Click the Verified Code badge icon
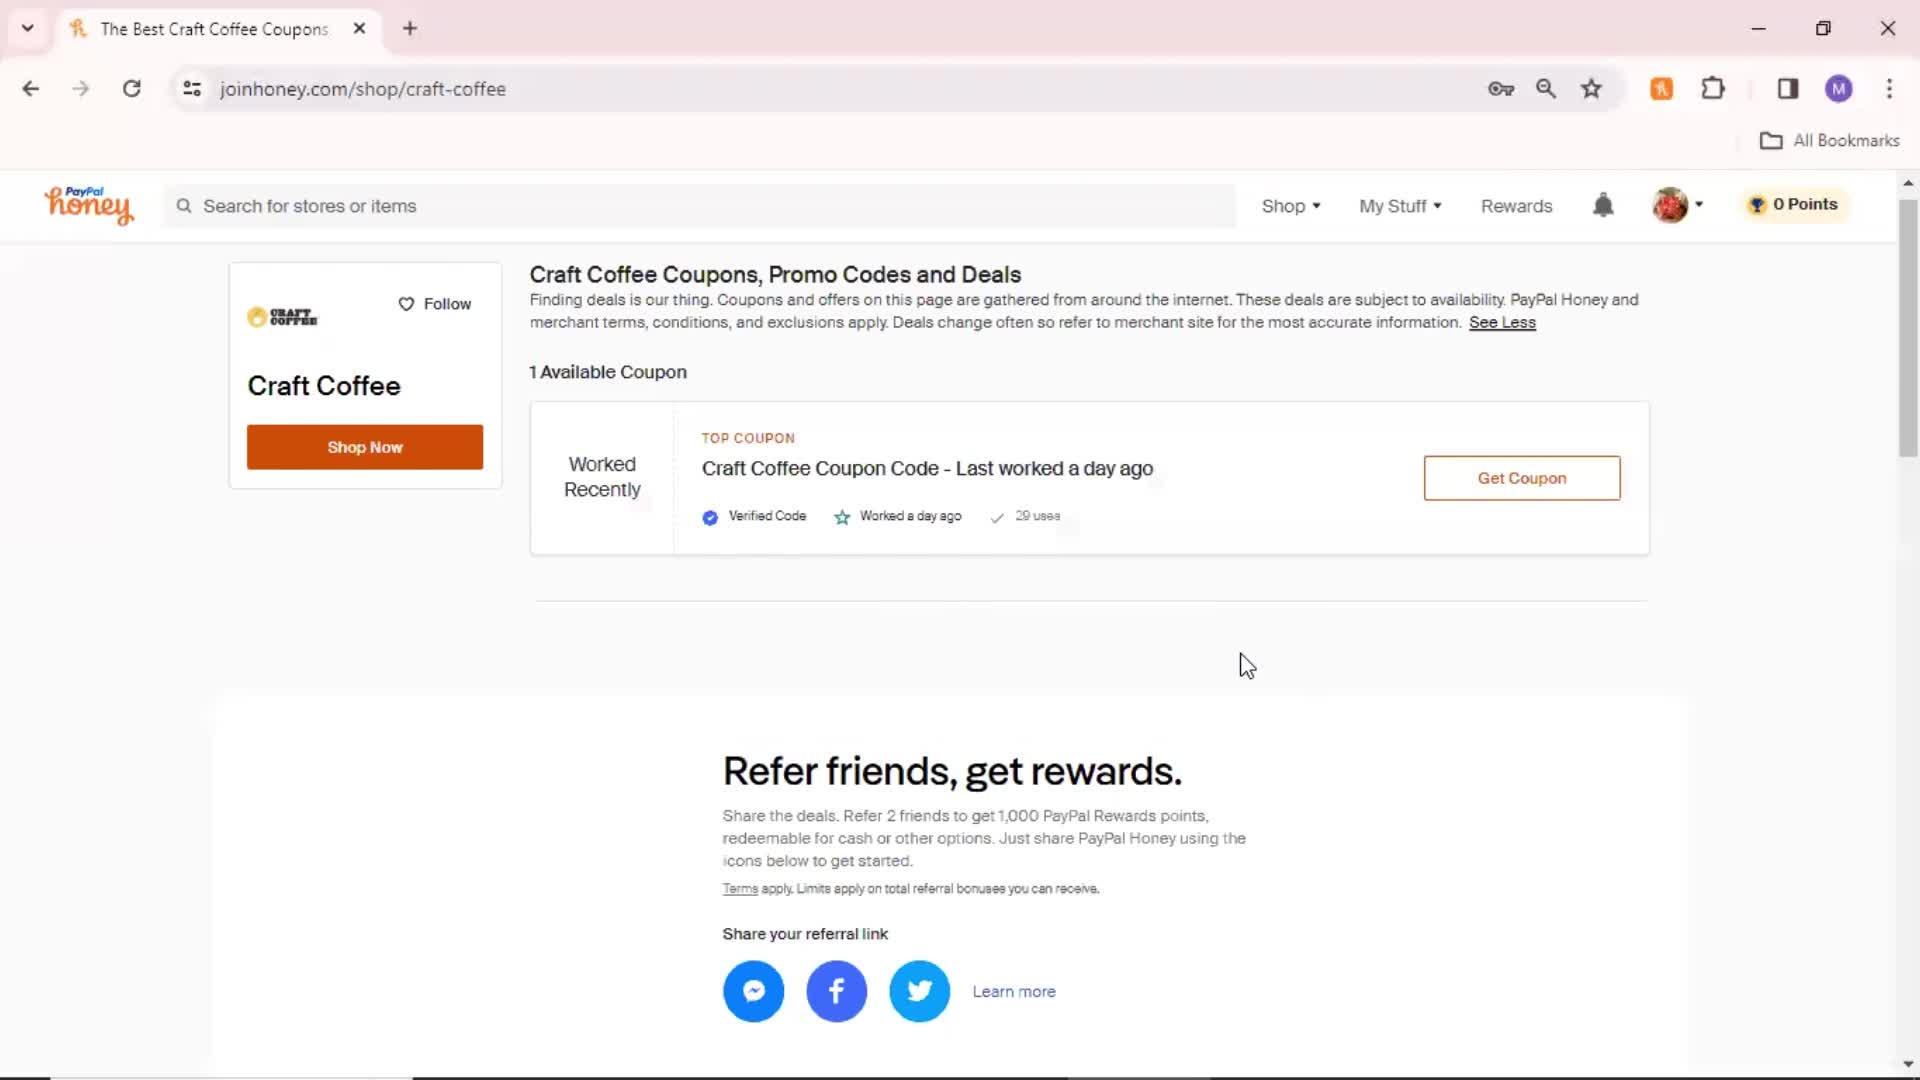 click(x=710, y=517)
